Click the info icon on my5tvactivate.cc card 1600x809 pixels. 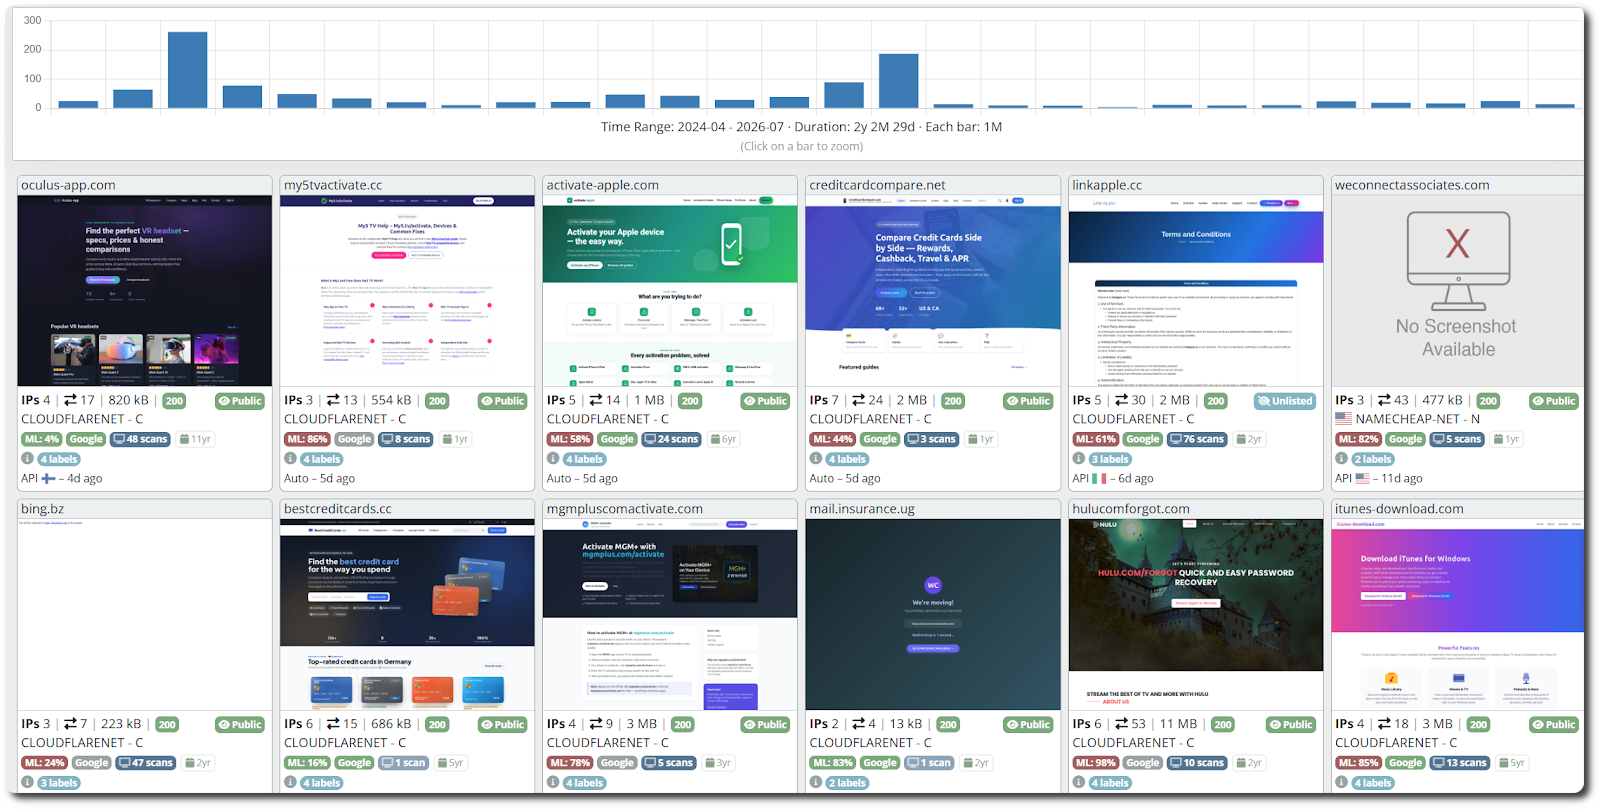(291, 459)
